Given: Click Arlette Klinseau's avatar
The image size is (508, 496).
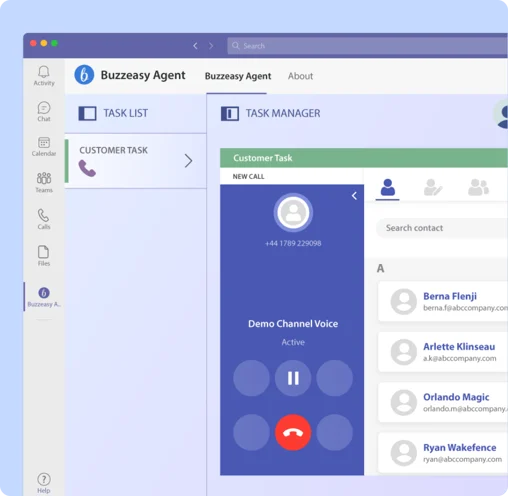Looking at the screenshot, I should pyautogui.click(x=404, y=352).
